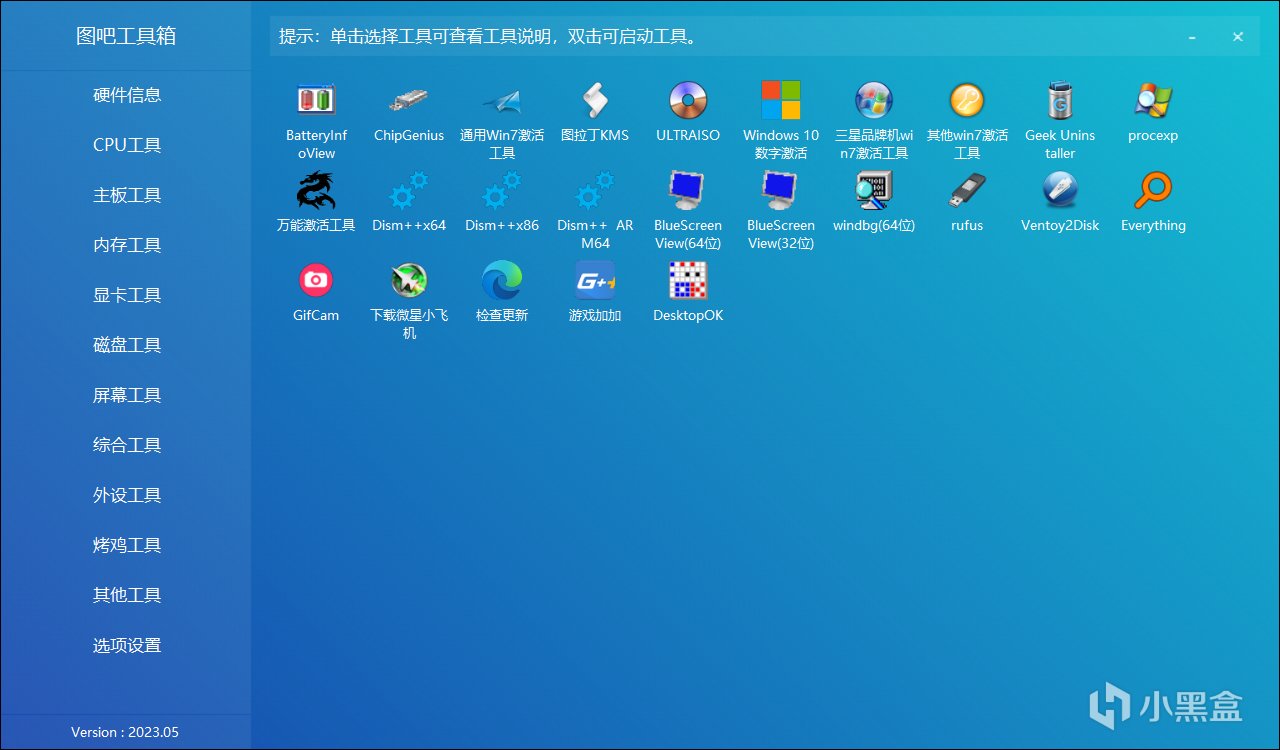Click the Dism++ ARM64 icon

point(595,190)
